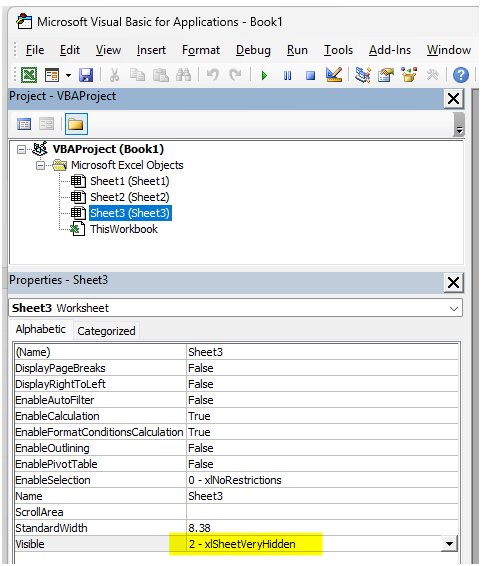Screen dimensions: 481x566
Task: Click the EnableAutoFilter property row
Action: coord(236,400)
